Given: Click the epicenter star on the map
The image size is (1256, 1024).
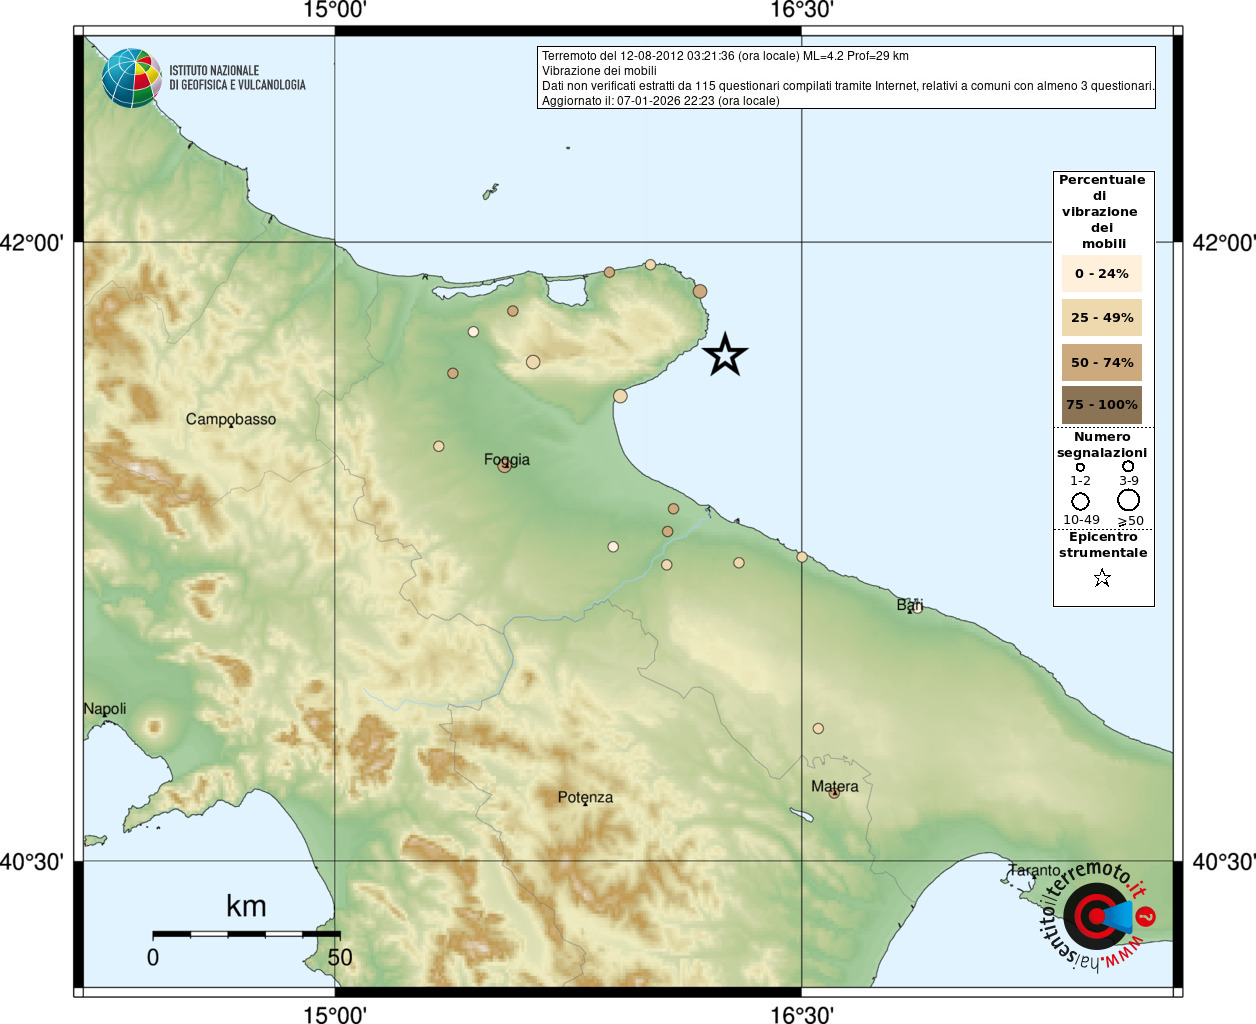Looking at the screenshot, I should coord(725,355).
